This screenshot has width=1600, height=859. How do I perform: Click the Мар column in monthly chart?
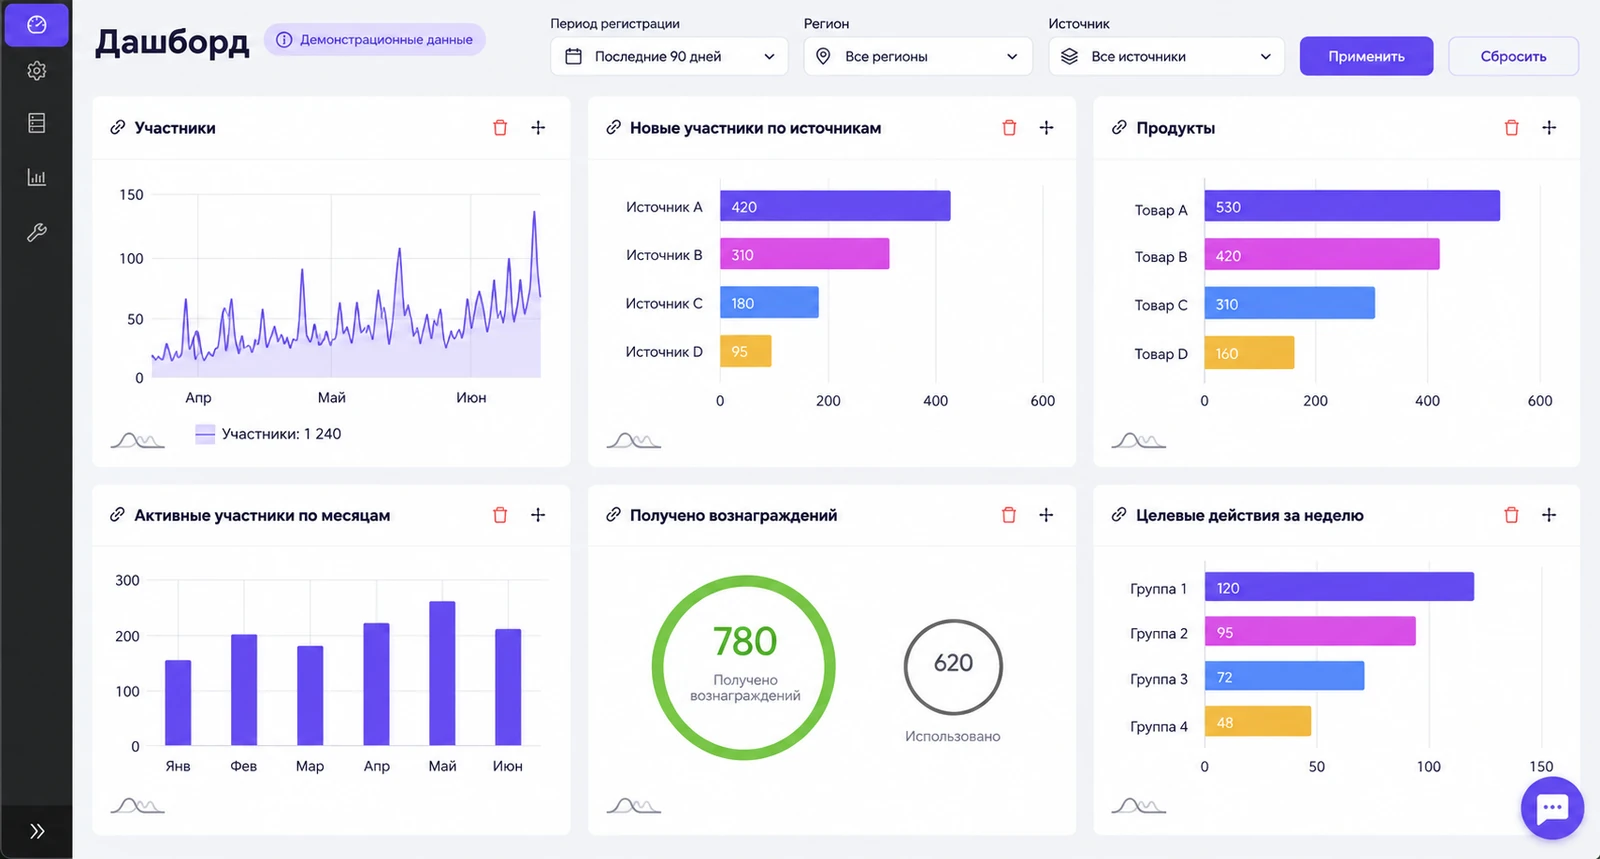click(x=310, y=696)
